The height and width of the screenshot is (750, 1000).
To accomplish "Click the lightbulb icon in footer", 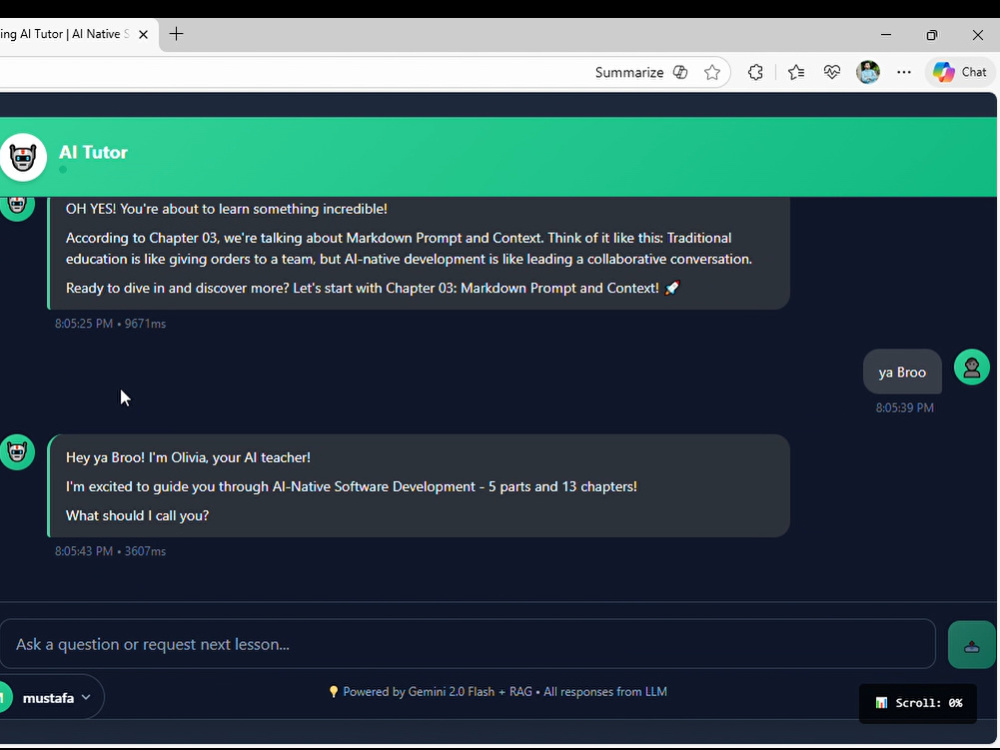I will click(333, 692).
